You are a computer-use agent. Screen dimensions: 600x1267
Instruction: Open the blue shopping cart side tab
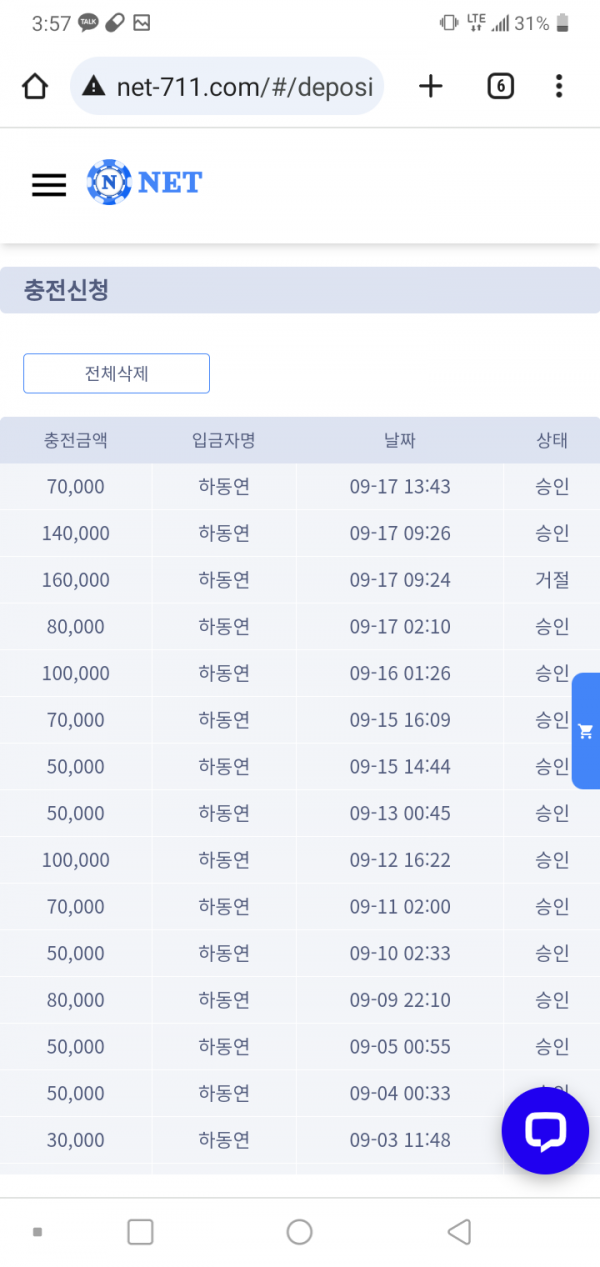[586, 731]
